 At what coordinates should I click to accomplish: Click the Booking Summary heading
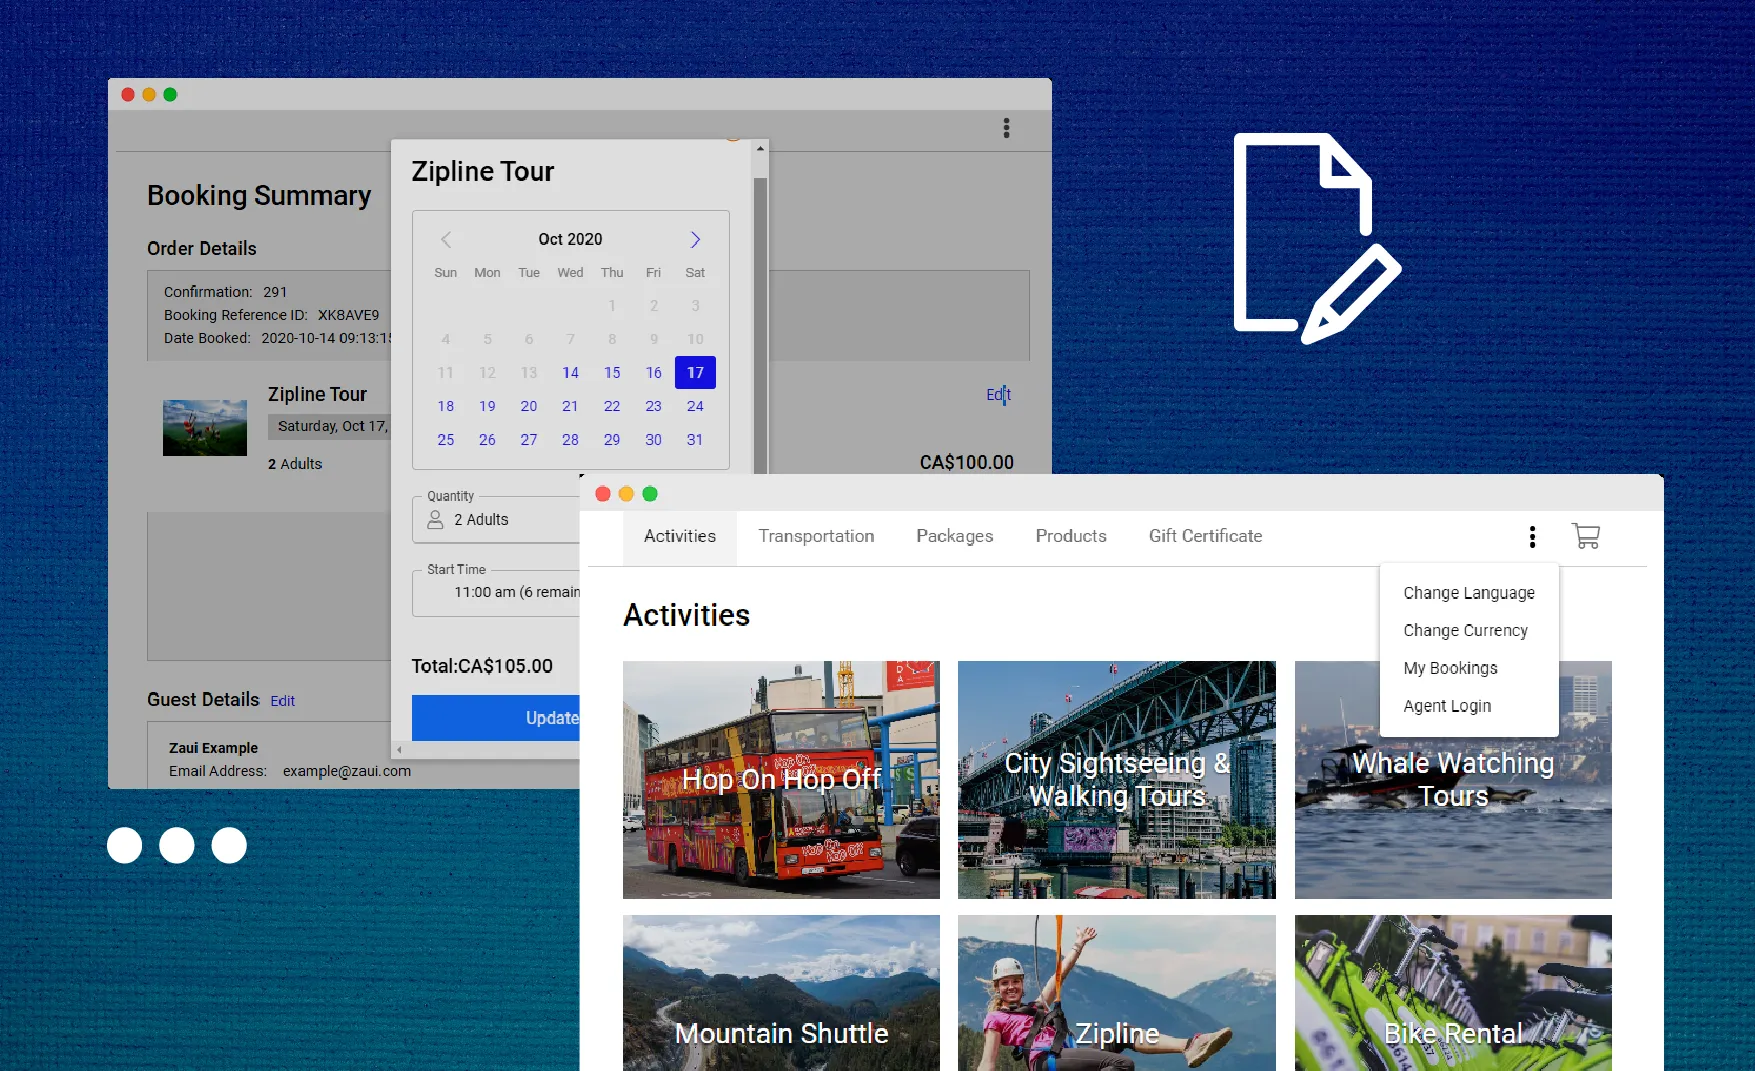tap(259, 195)
